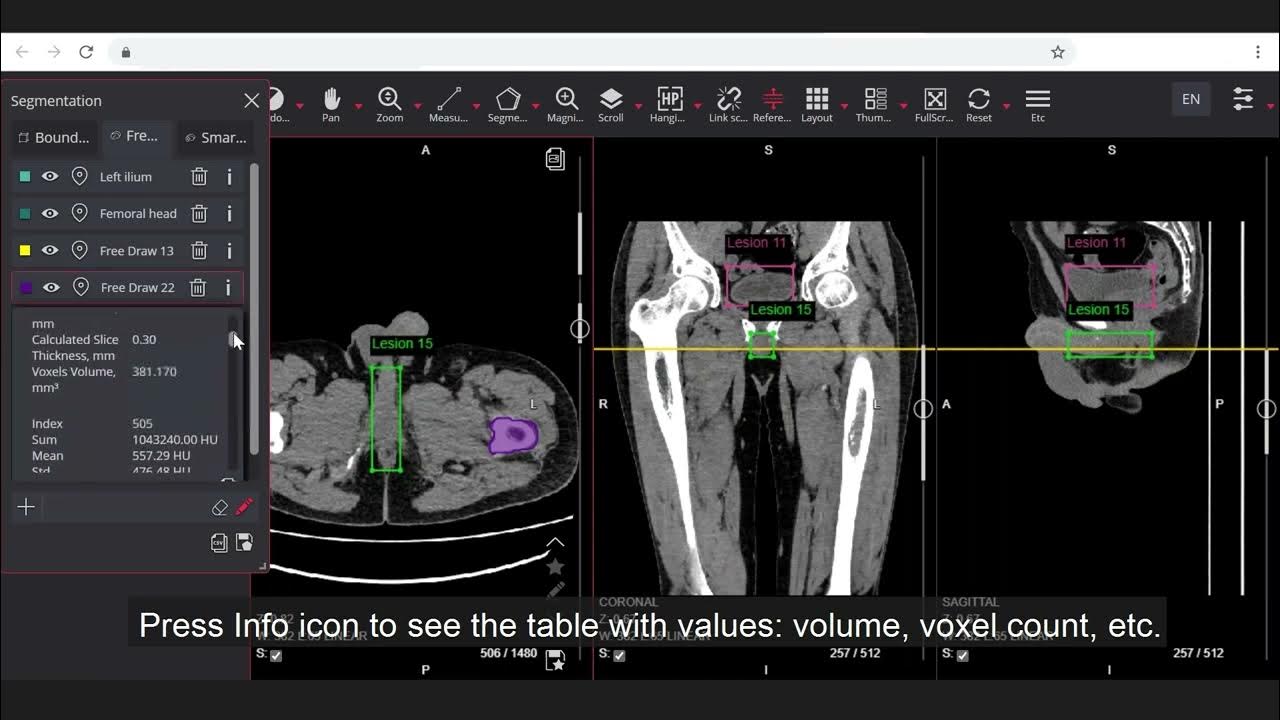The height and width of the screenshot is (720, 1280).
Task: Close the Segmentation panel
Action: click(x=251, y=101)
